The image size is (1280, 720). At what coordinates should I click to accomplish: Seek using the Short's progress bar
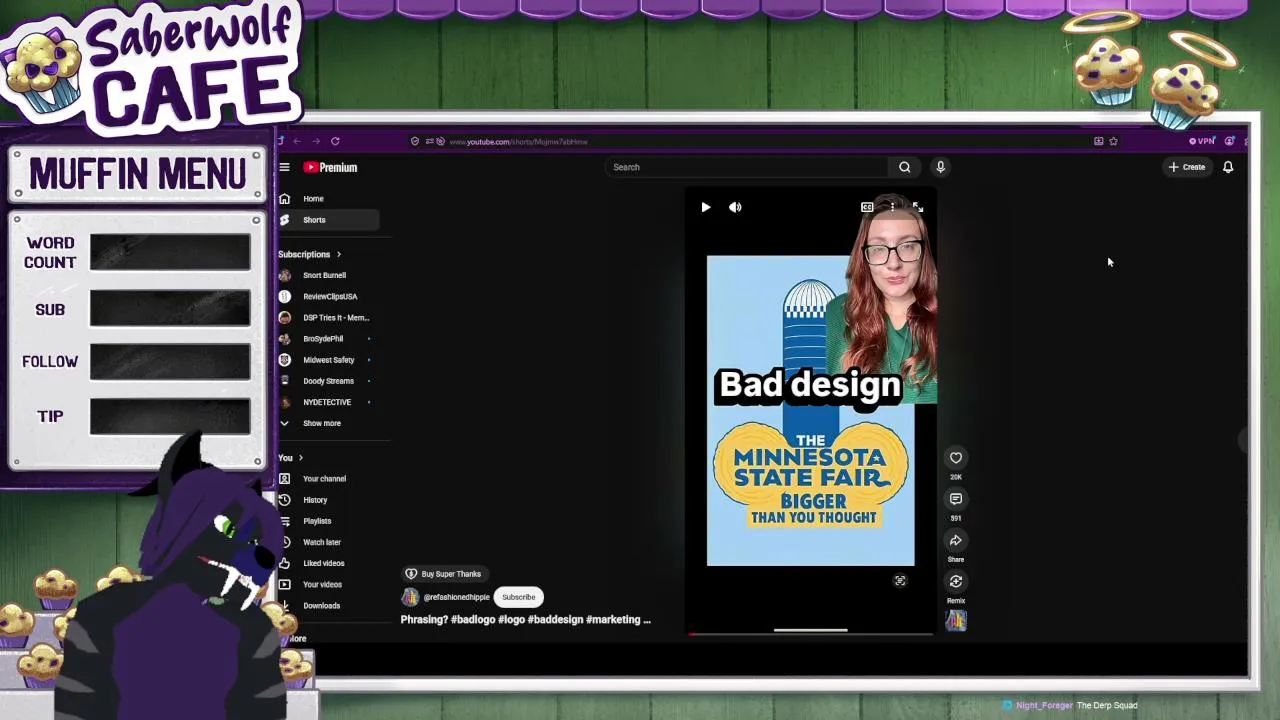[x=811, y=632]
